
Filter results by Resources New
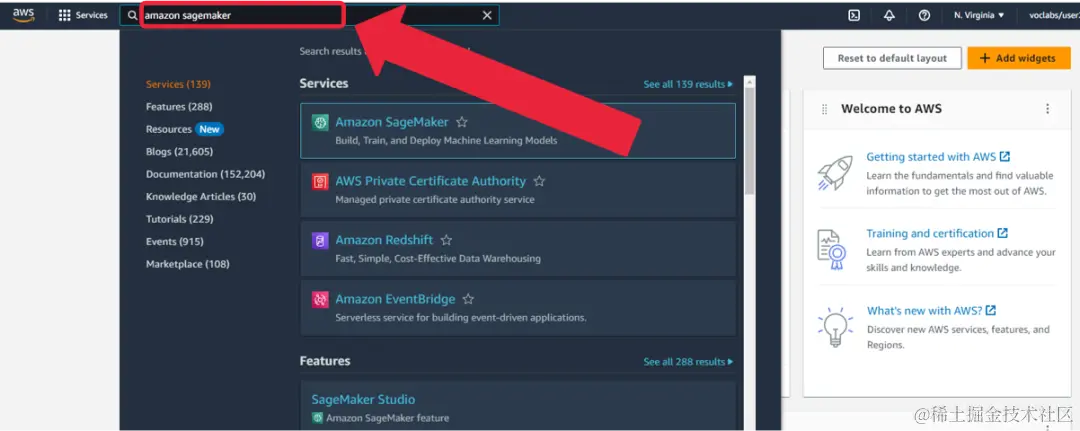click(x=185, y=129)
